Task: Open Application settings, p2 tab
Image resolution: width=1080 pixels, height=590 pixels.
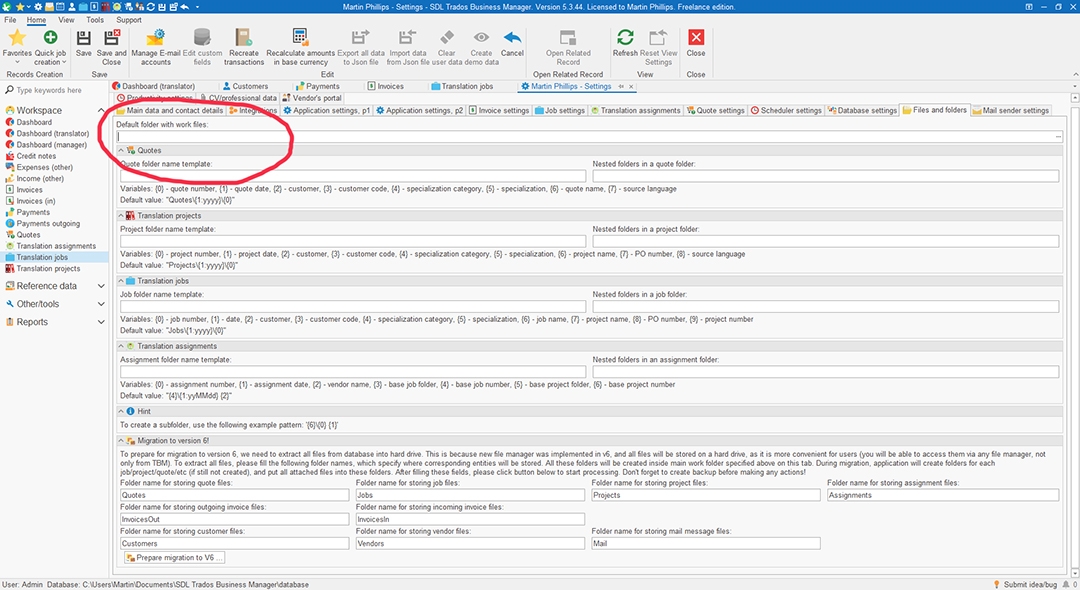Action: [x=419, y=110]
